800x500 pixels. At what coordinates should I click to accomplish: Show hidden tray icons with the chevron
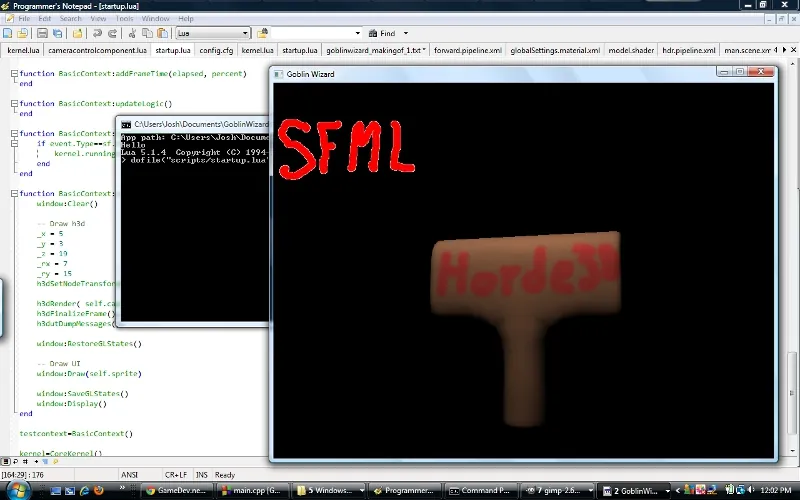coord(678,490)
